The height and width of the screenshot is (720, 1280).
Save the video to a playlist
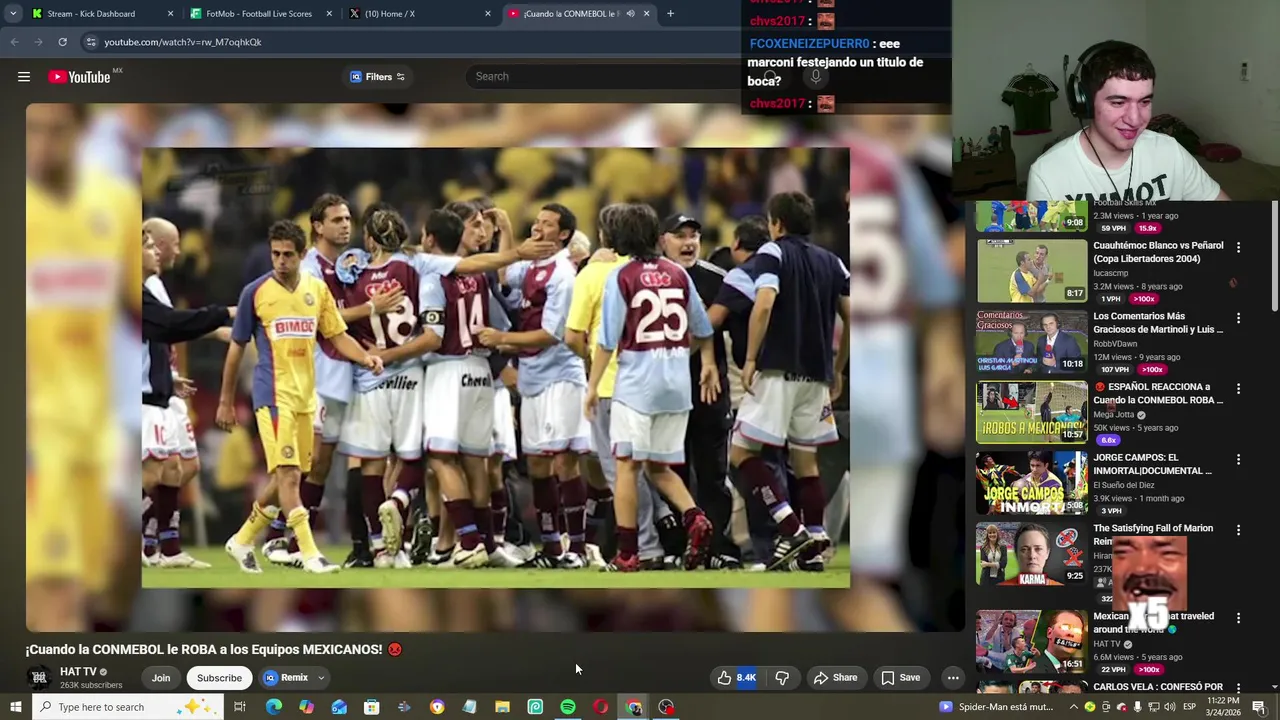coord(900,678)
